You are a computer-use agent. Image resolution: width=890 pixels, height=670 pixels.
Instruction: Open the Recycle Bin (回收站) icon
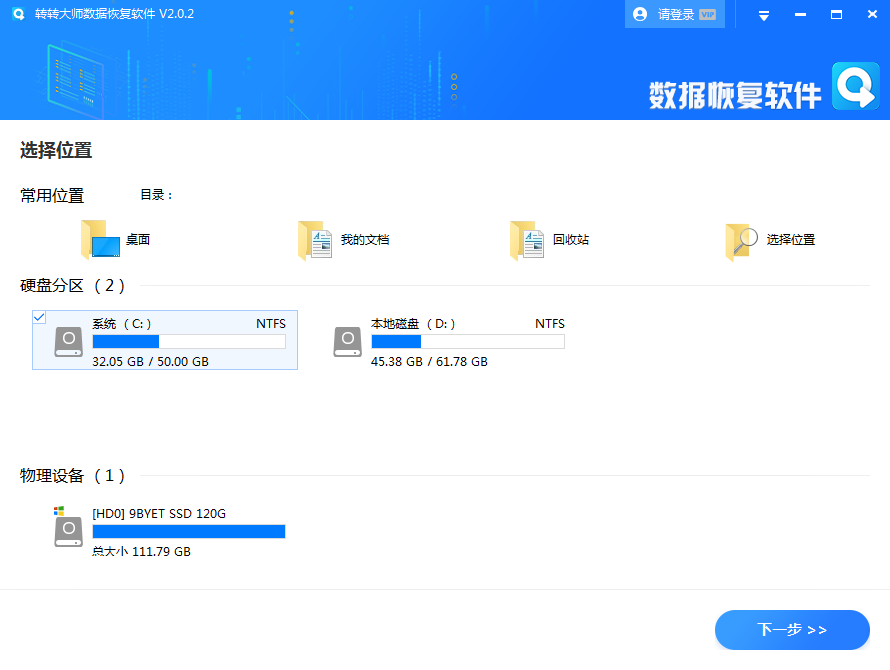[x=527, y=240]
